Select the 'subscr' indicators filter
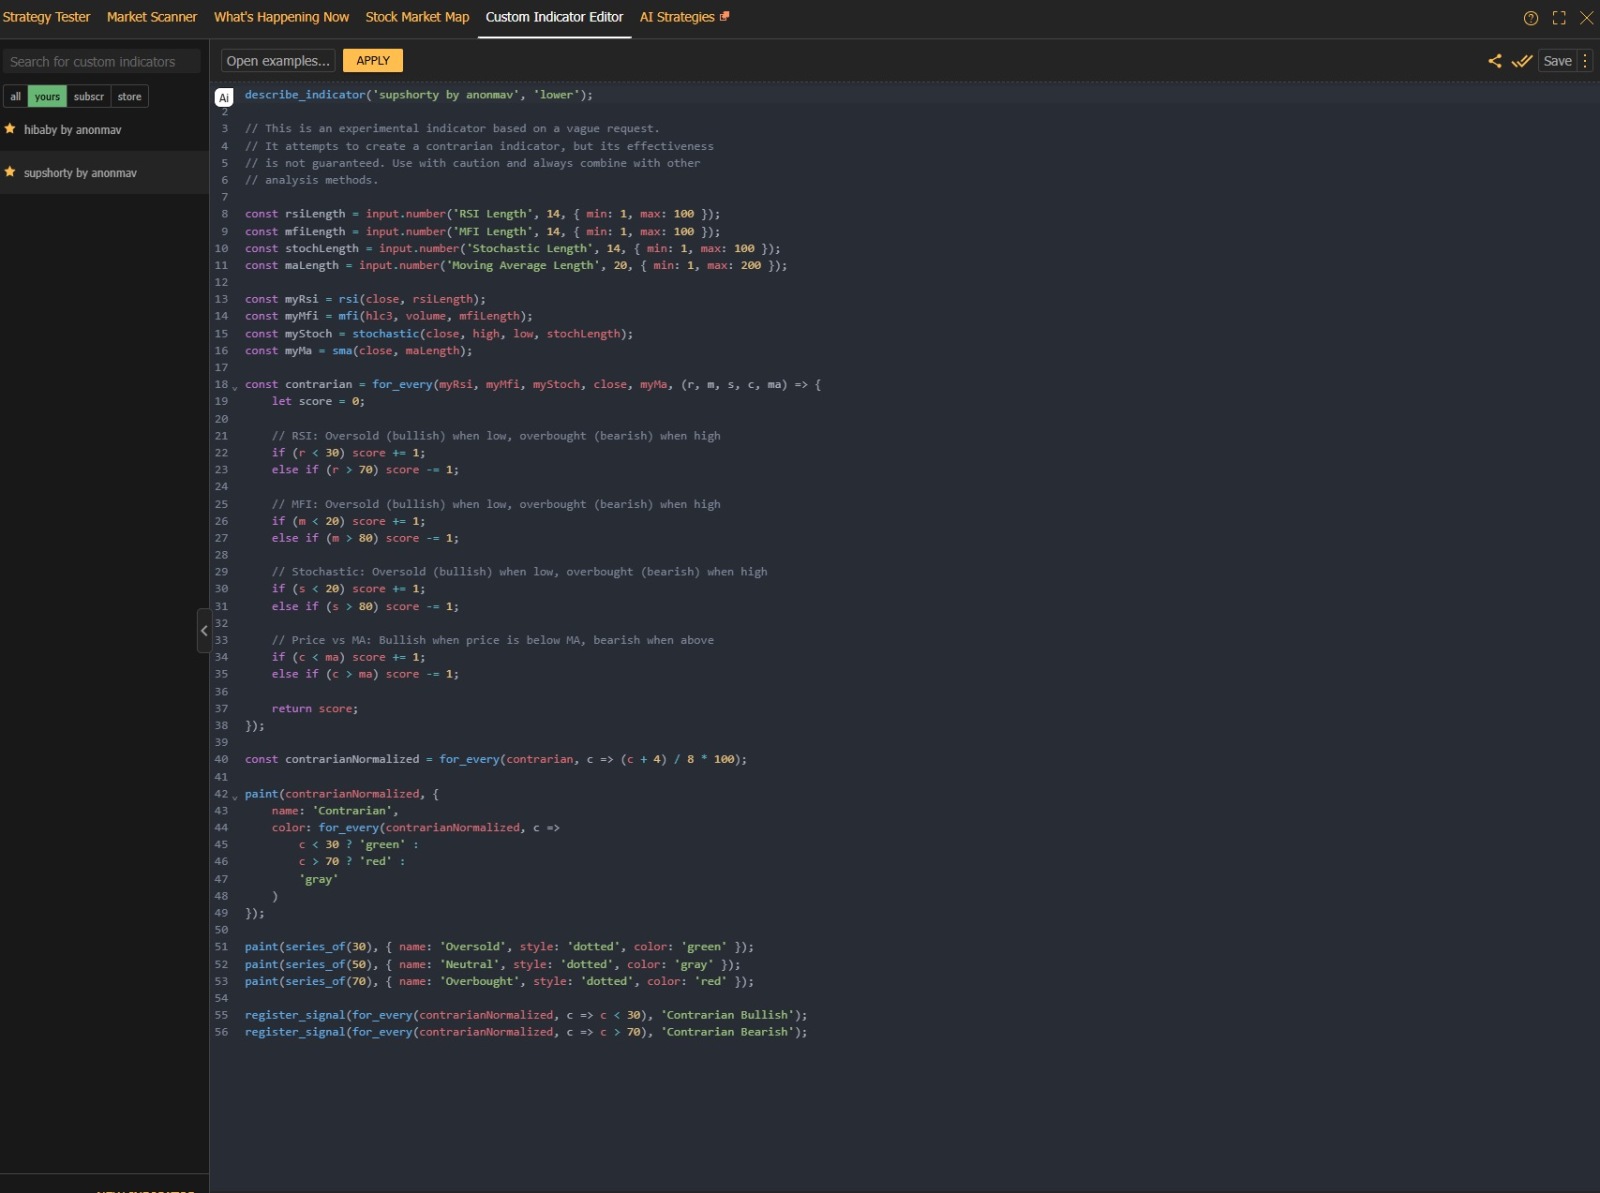1600x1193 pixels. pyautogui.click(x=88, y=97)
